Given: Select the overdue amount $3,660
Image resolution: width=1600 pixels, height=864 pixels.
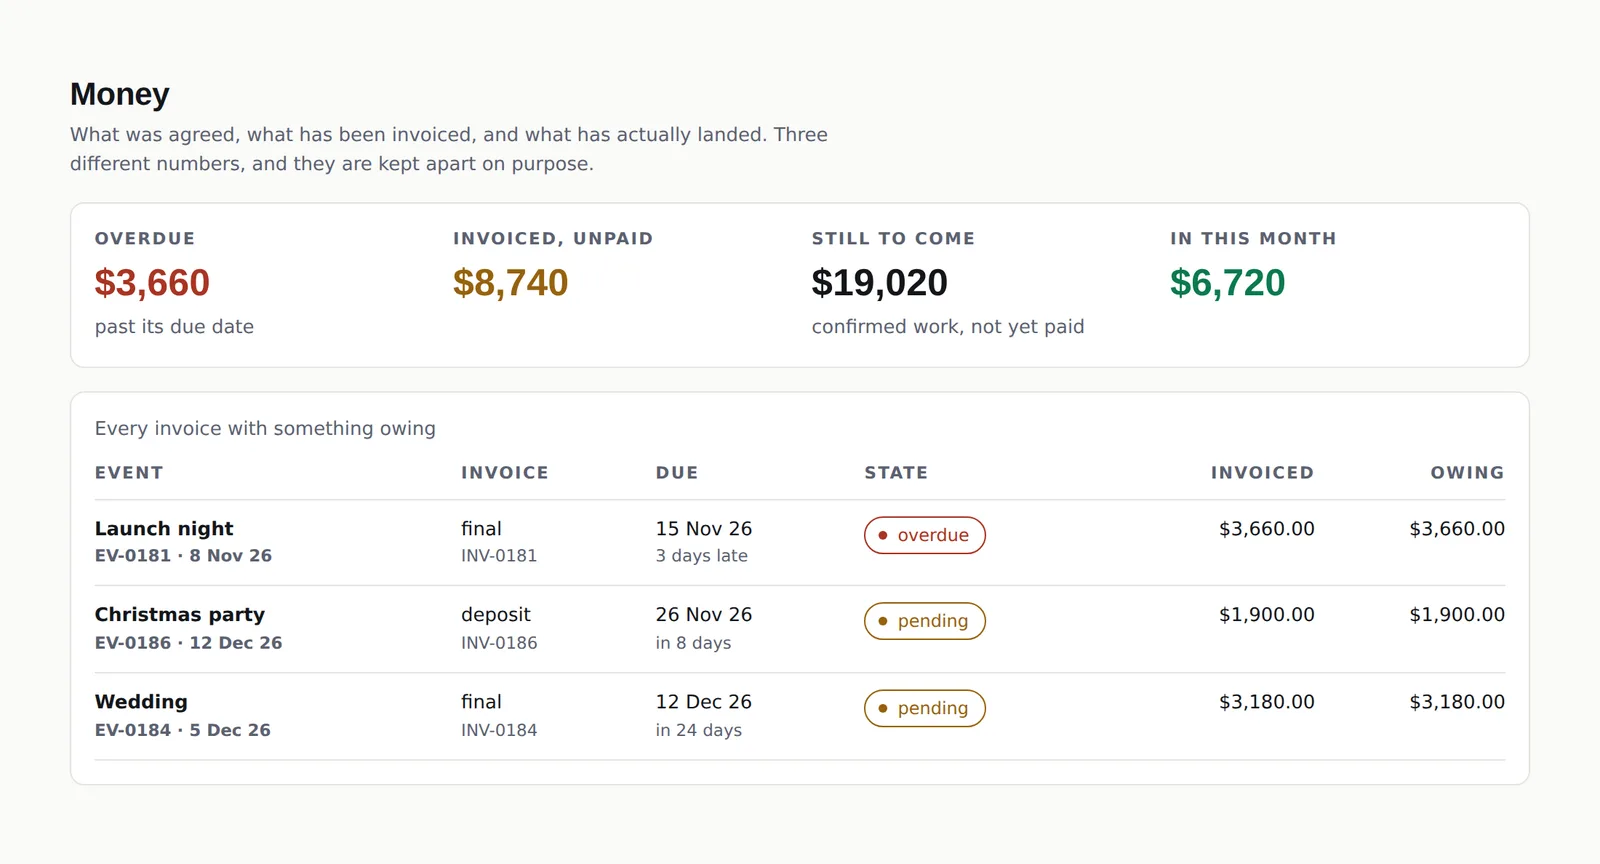Looking at the screenshot, I should (152, 283).
